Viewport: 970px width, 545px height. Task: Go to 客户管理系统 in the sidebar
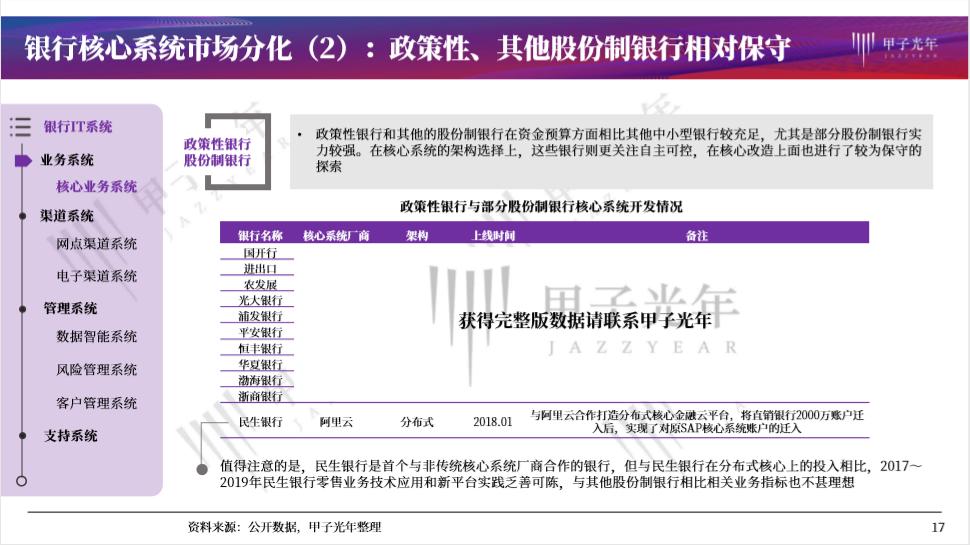click(x=96, y=404)
